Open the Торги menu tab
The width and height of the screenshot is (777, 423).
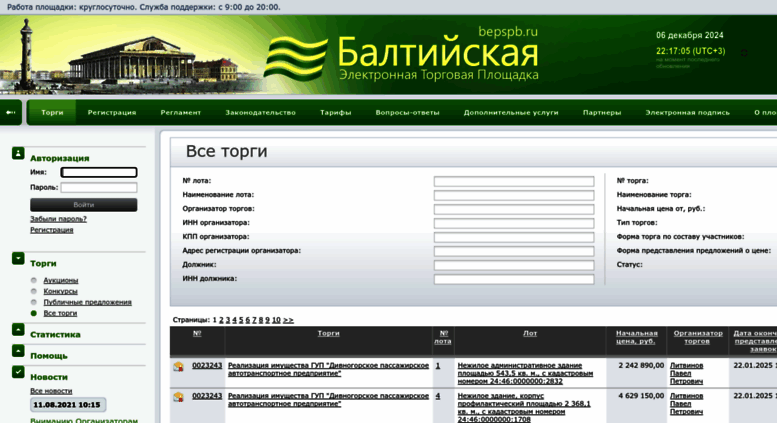point(52,112)
